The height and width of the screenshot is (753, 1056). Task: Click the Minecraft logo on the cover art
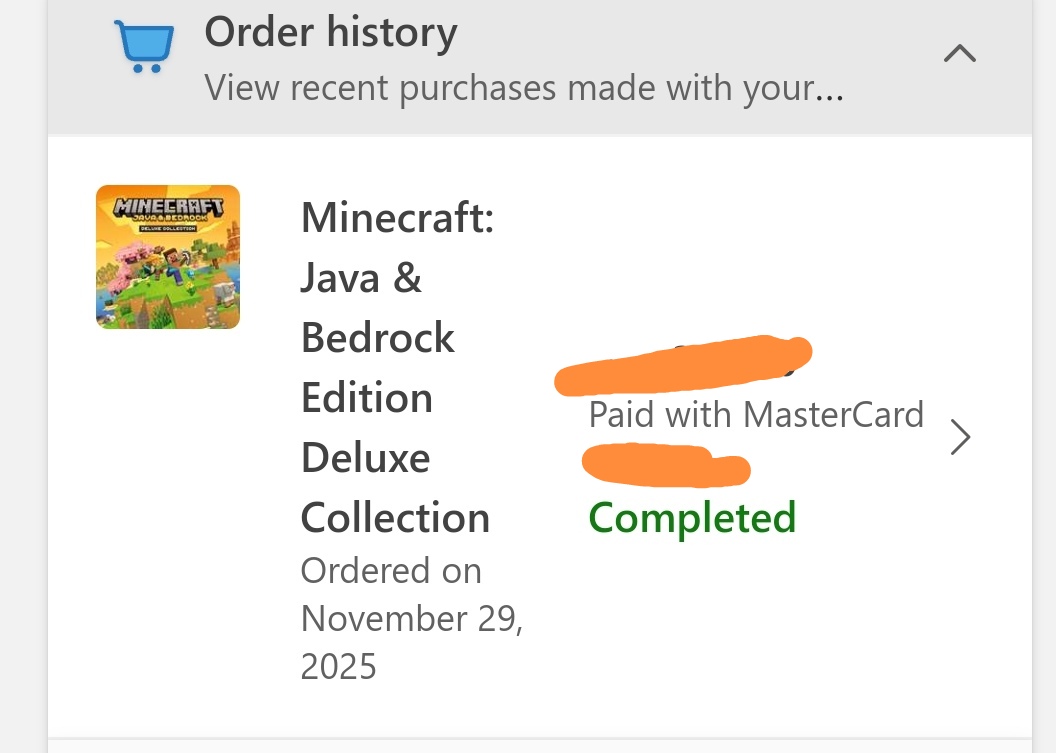pos(167,209)
